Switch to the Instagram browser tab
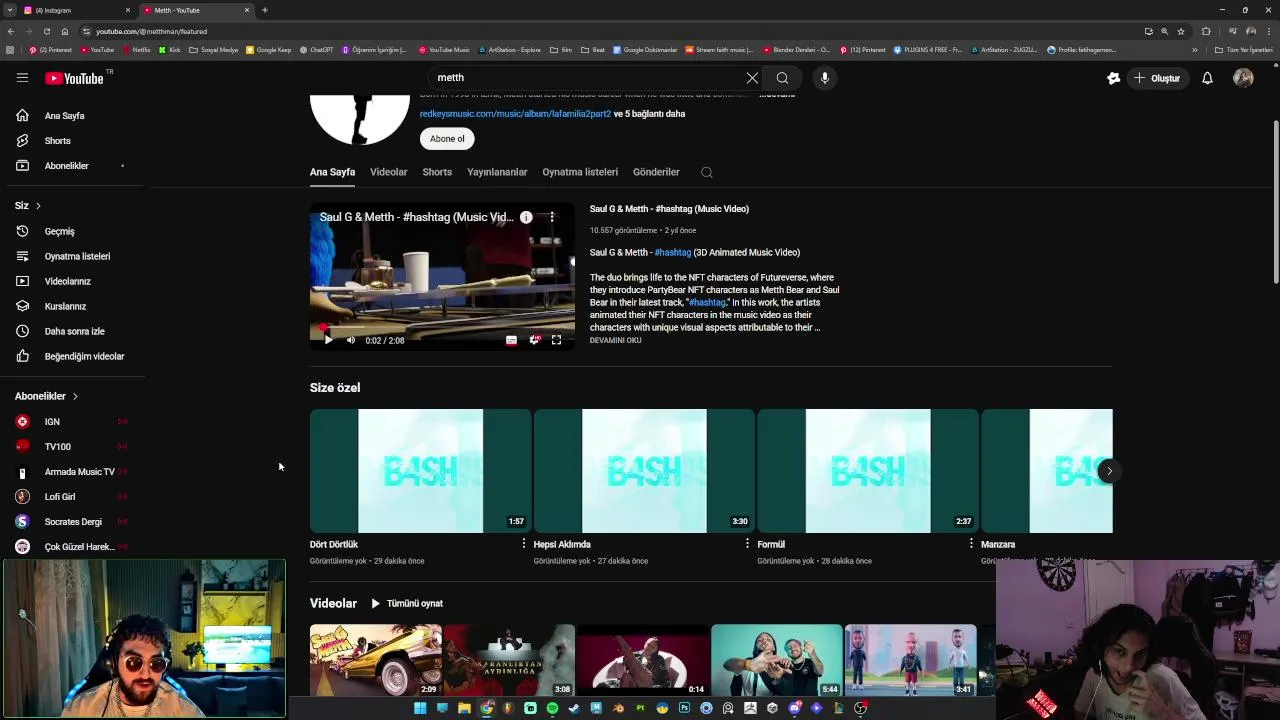The image size is (1280, 720). coord(78,10)
